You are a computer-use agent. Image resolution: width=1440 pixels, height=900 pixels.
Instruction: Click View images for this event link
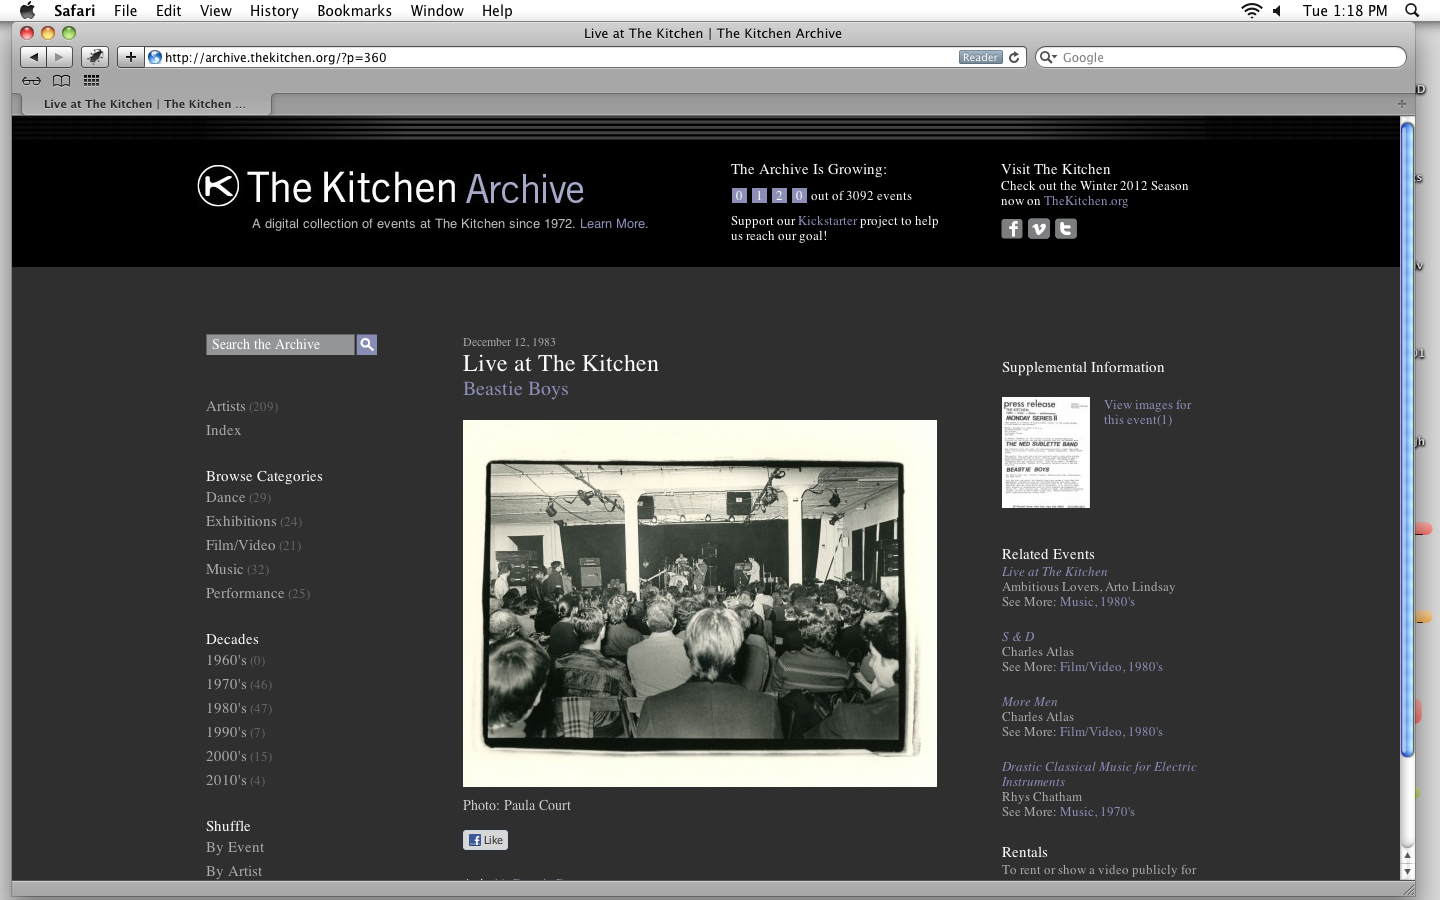point(1148,412)
